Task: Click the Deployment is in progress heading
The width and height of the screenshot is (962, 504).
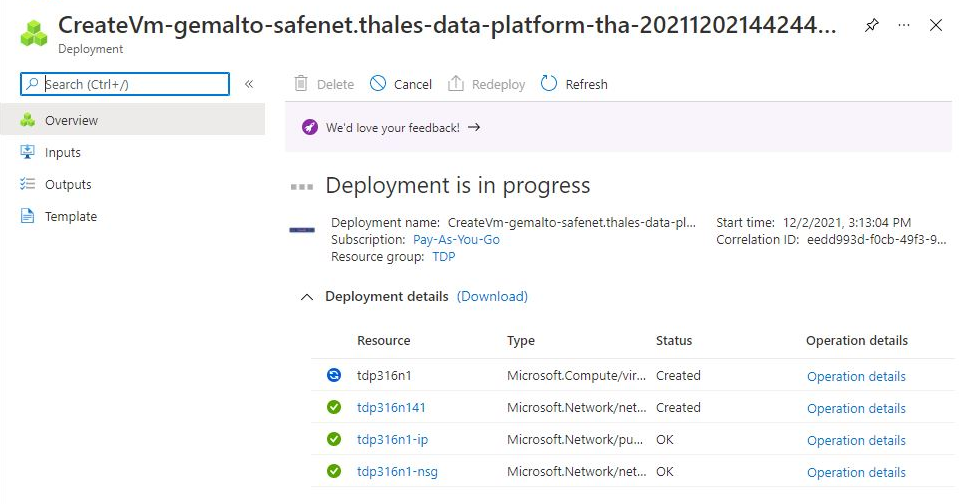Action: point(458,185)
